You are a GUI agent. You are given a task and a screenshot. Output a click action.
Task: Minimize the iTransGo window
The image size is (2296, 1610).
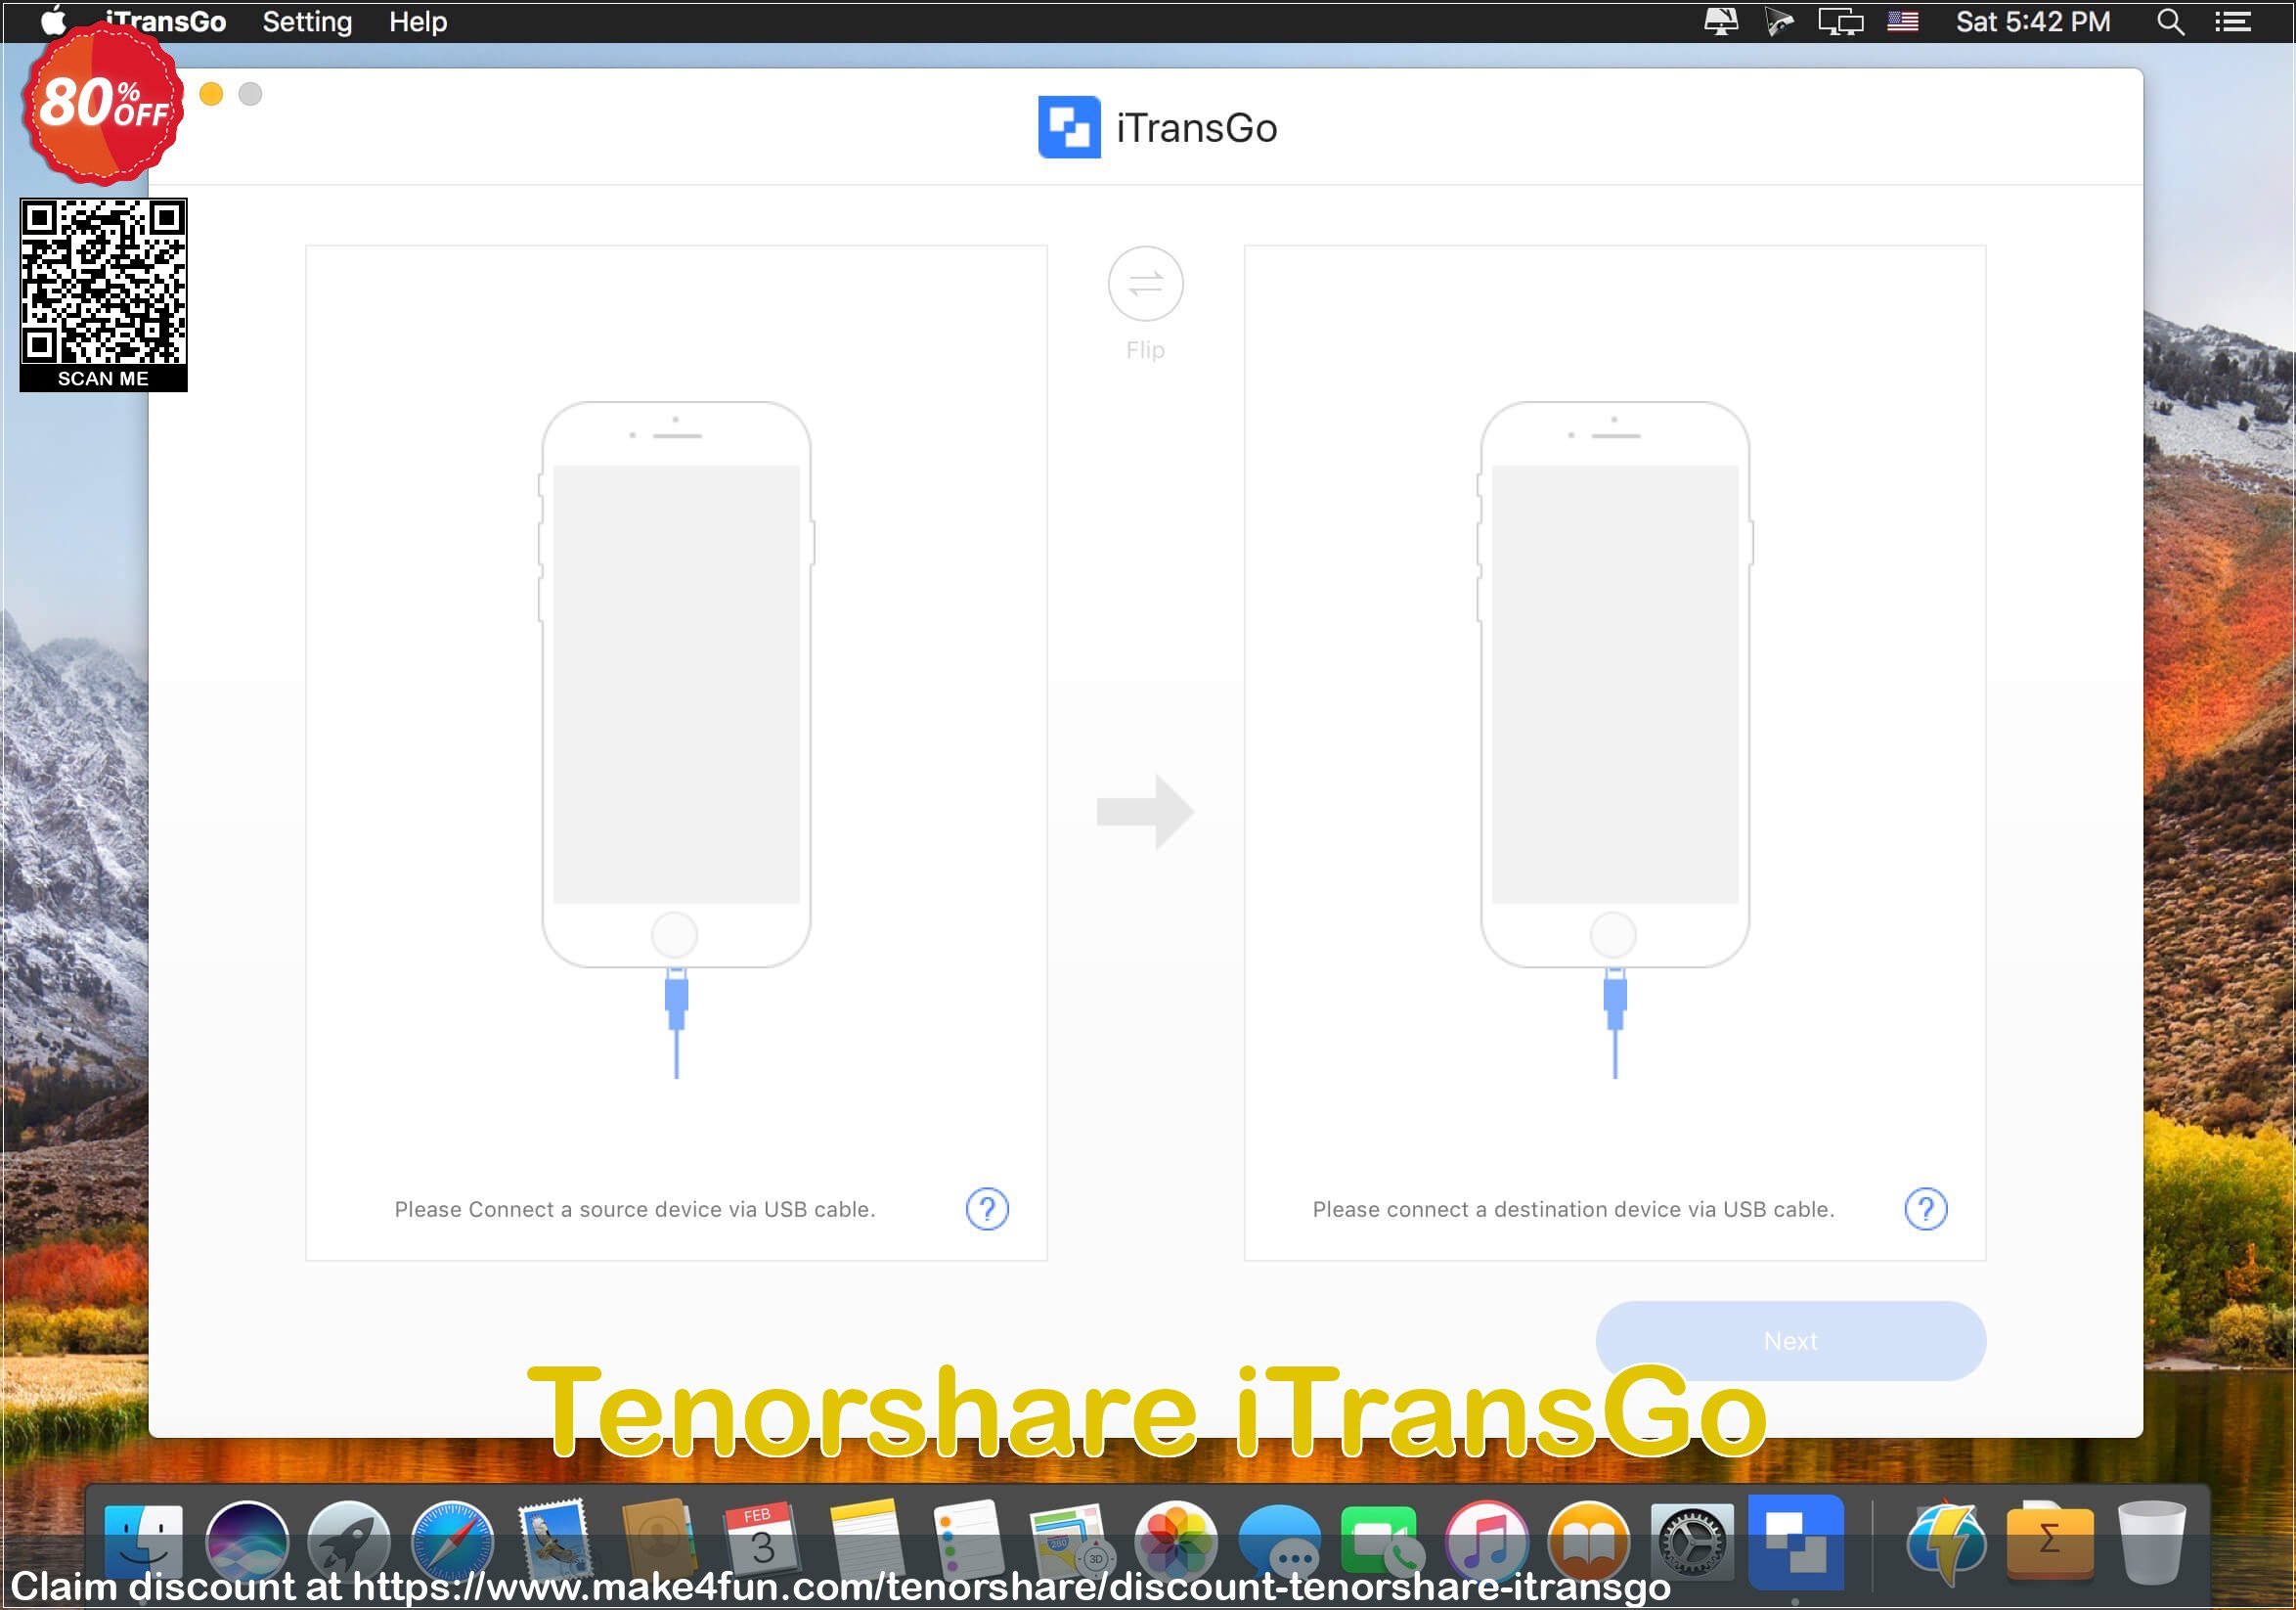[211, 94]
